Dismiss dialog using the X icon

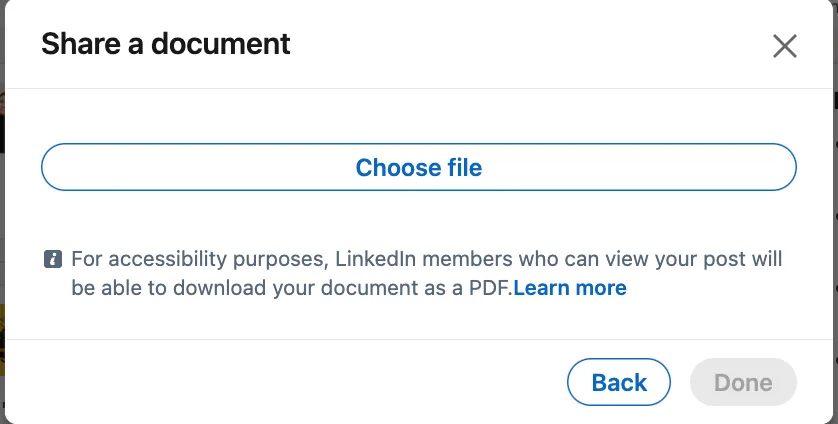pos(785,46)
